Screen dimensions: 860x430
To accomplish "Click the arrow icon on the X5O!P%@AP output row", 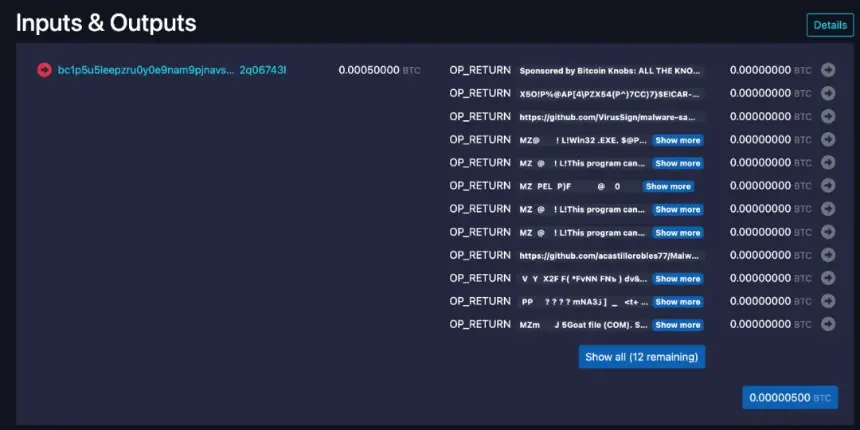I will [x=828, y=93].
